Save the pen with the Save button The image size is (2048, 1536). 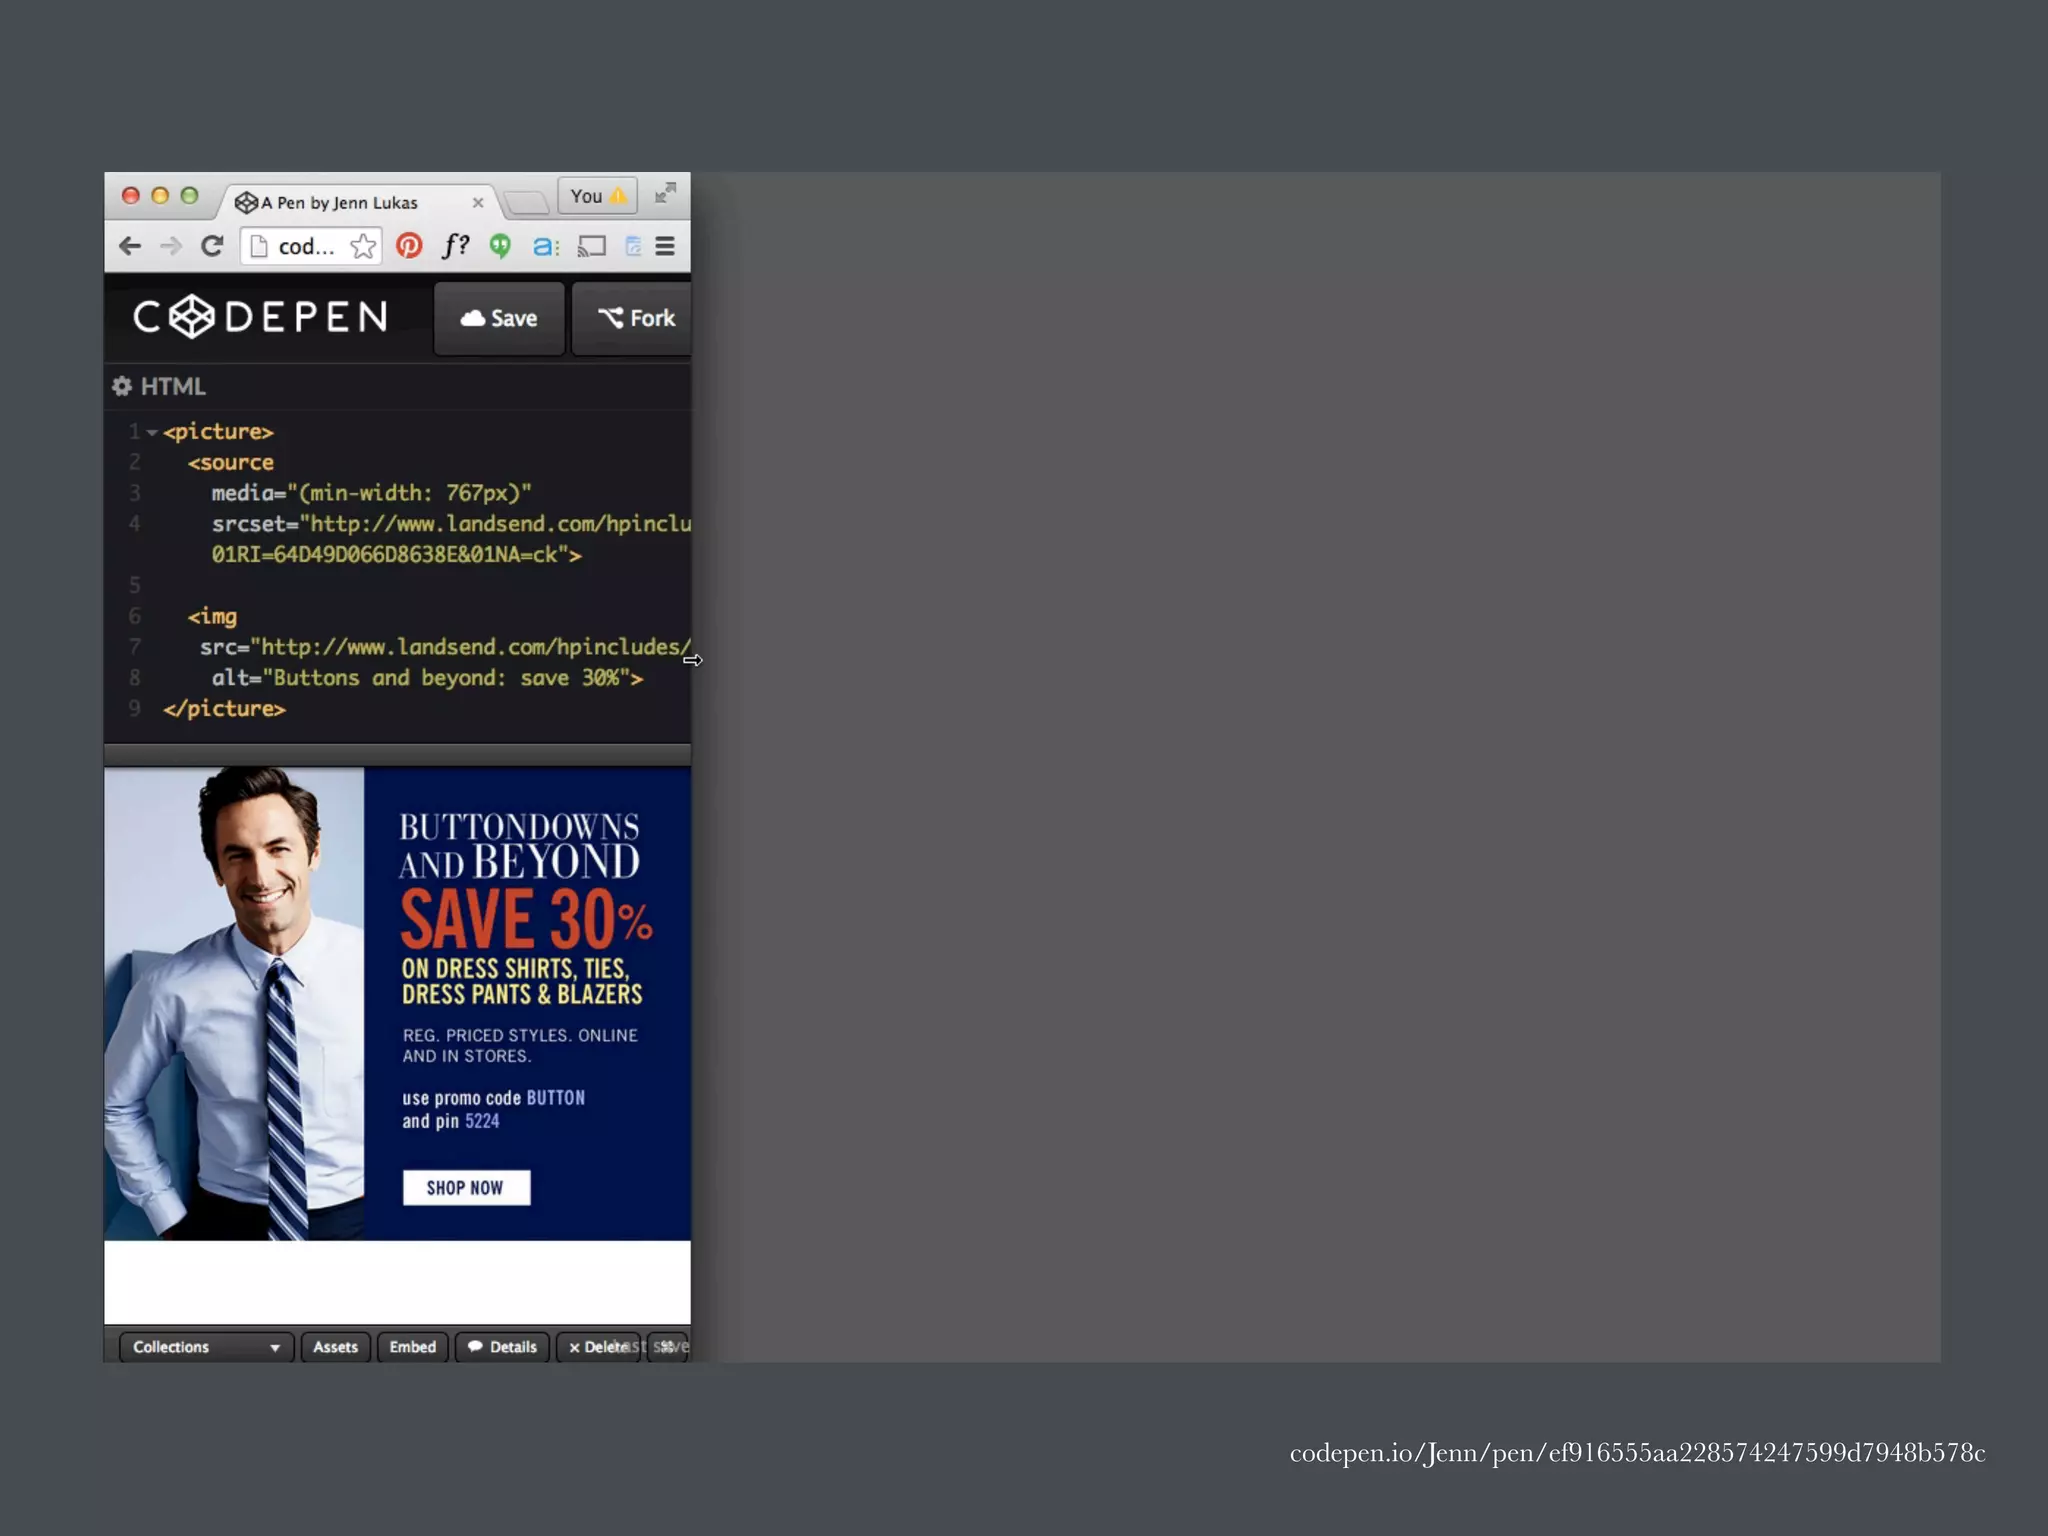point(499,318)
